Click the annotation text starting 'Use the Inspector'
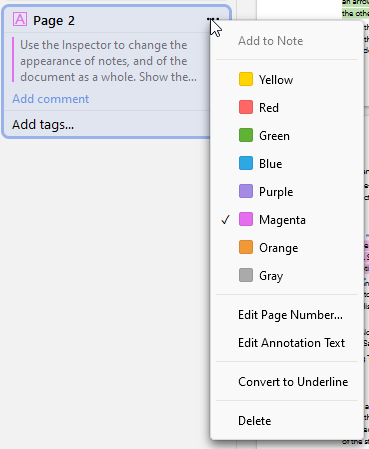 click(x=108, y=61)
